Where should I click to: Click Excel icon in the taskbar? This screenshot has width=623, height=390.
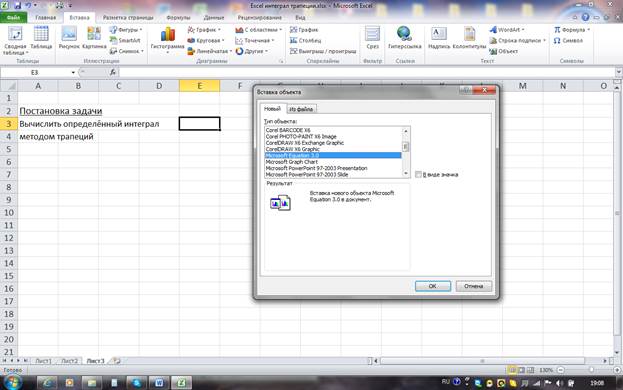tap(182, 382)
